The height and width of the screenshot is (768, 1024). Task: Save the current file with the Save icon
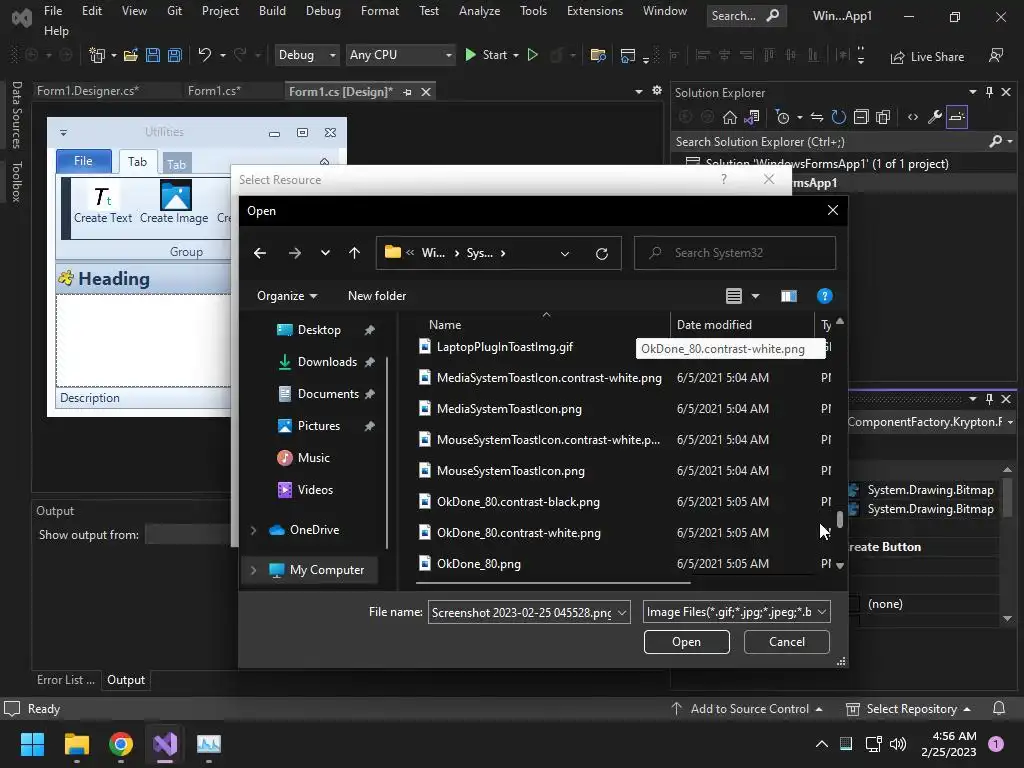click(x=153, y=56)
